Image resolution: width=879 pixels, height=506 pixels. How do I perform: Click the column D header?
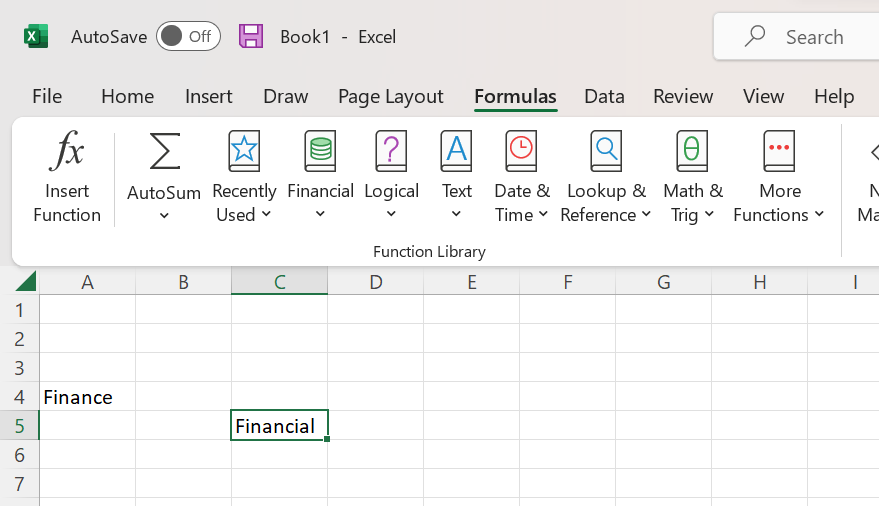[375, 282]
